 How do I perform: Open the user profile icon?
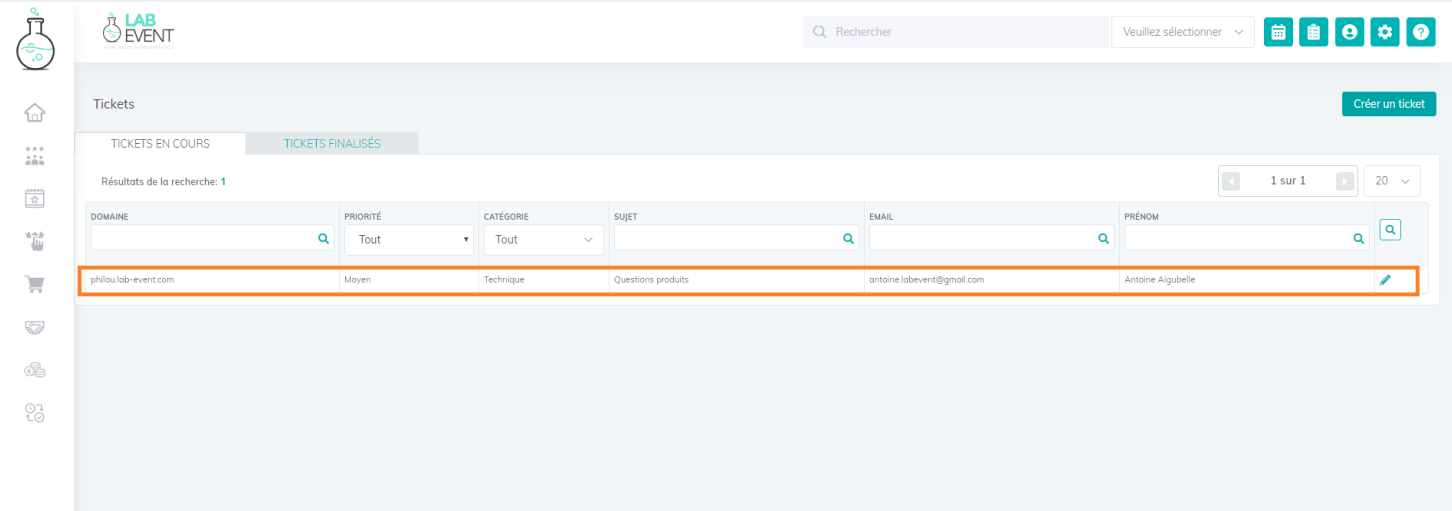(1349, 32)
